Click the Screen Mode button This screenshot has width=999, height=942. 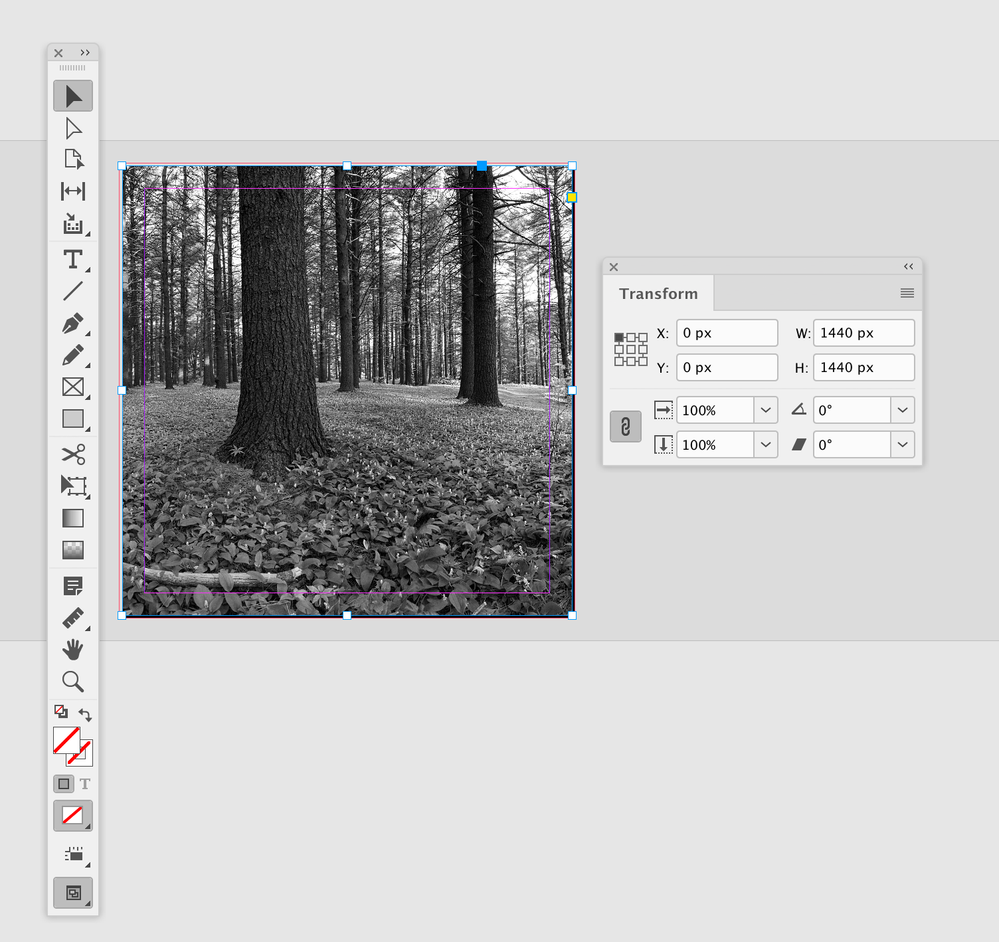(x=73, y=893)
